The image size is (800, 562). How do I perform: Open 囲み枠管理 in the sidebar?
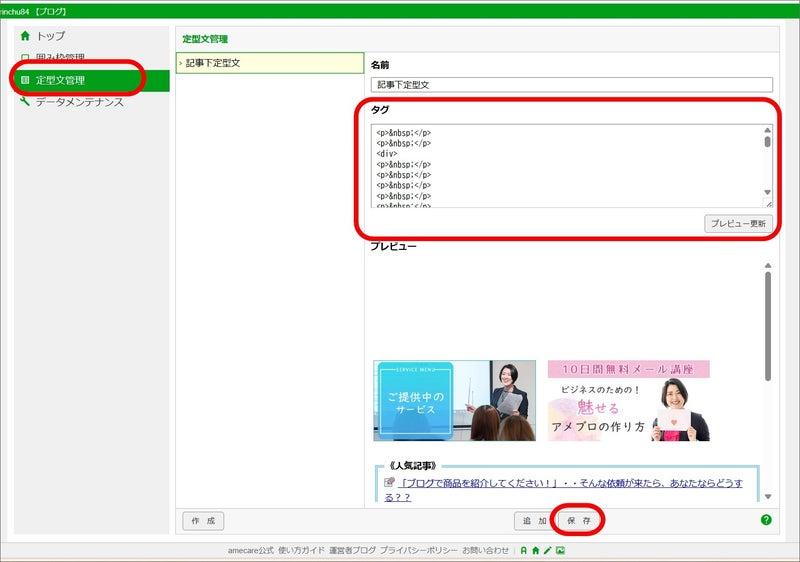pyautogui.click(x=60, y=57)
